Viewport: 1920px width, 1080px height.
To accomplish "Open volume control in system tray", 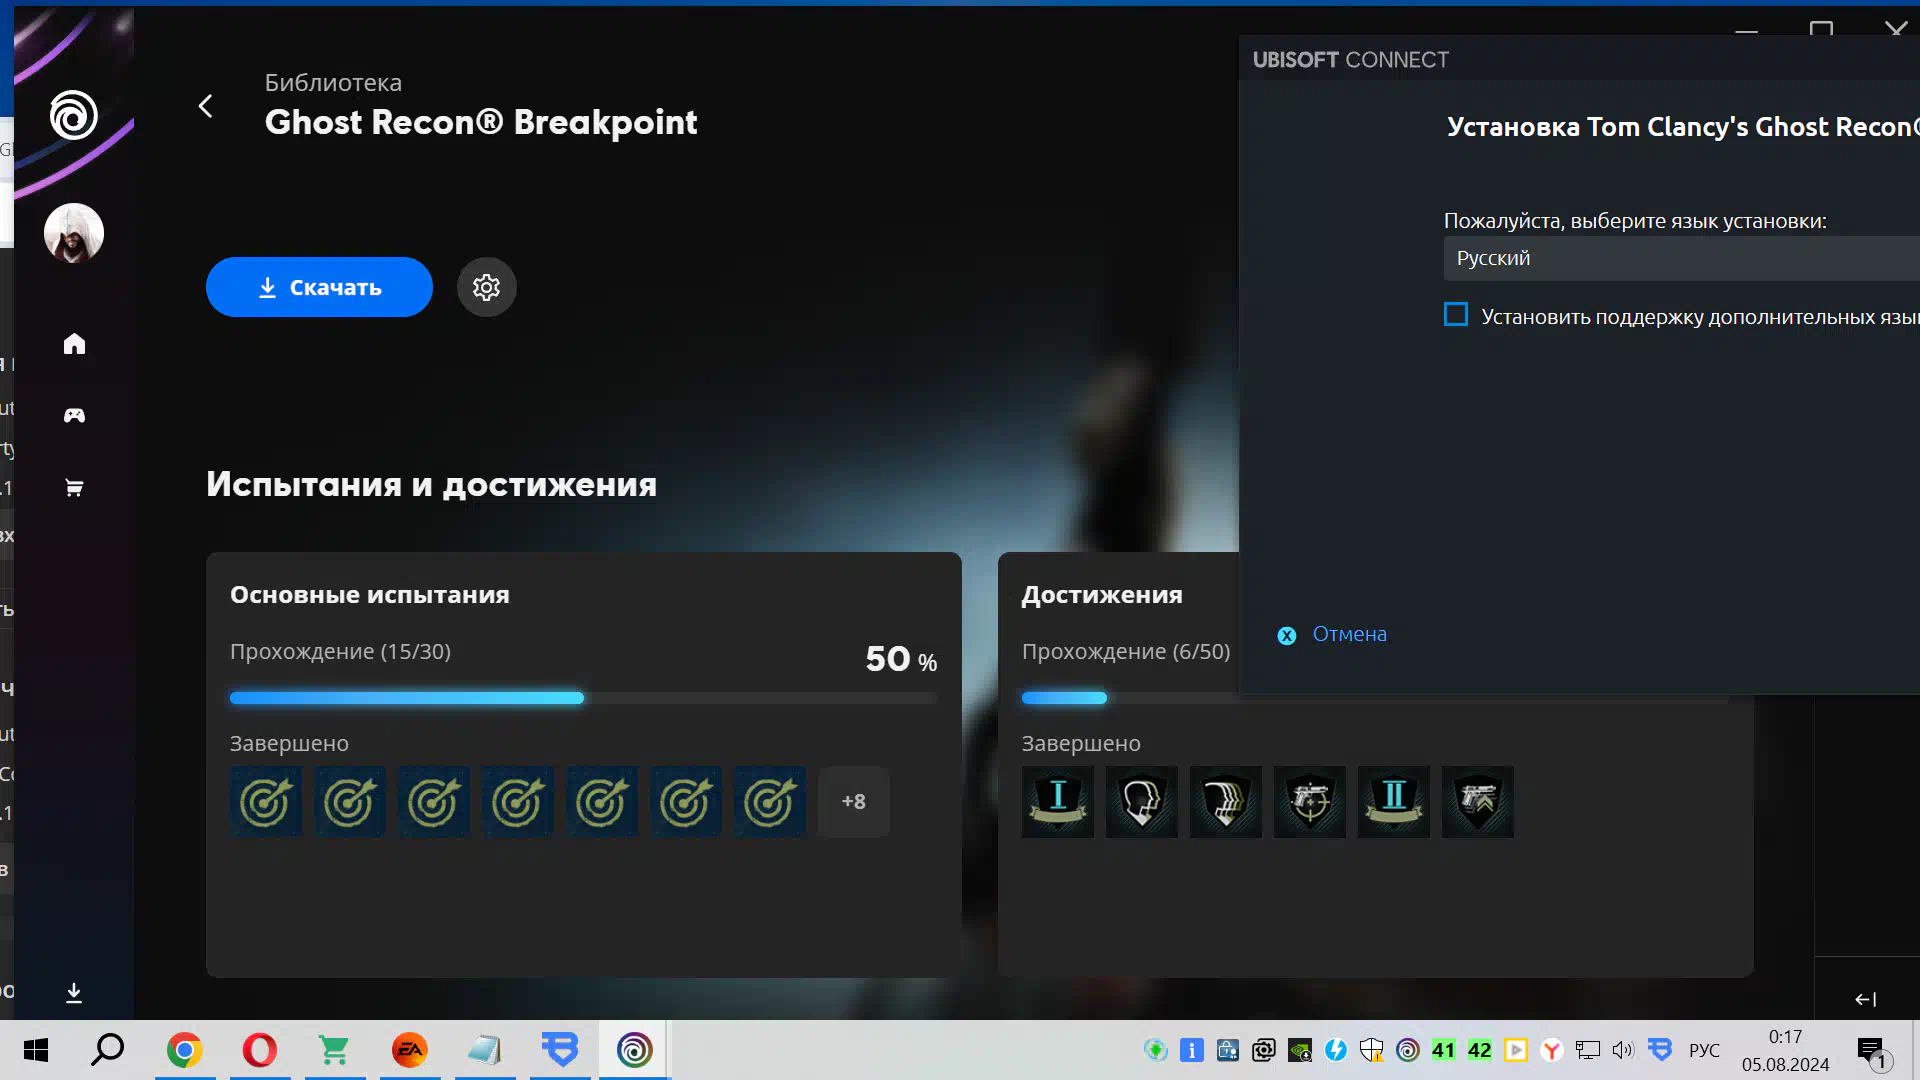I will (1623, 1050).
